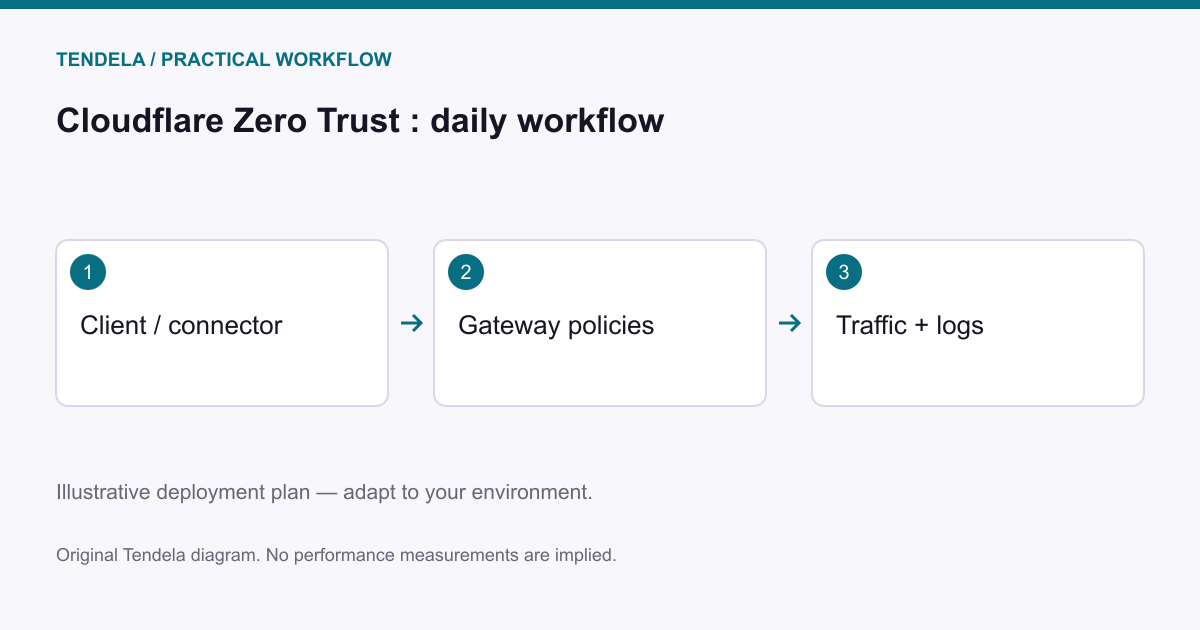Screen dimensions: 1200x630
Task: Click the adapt to your environment text
Action: pos(468,493)
